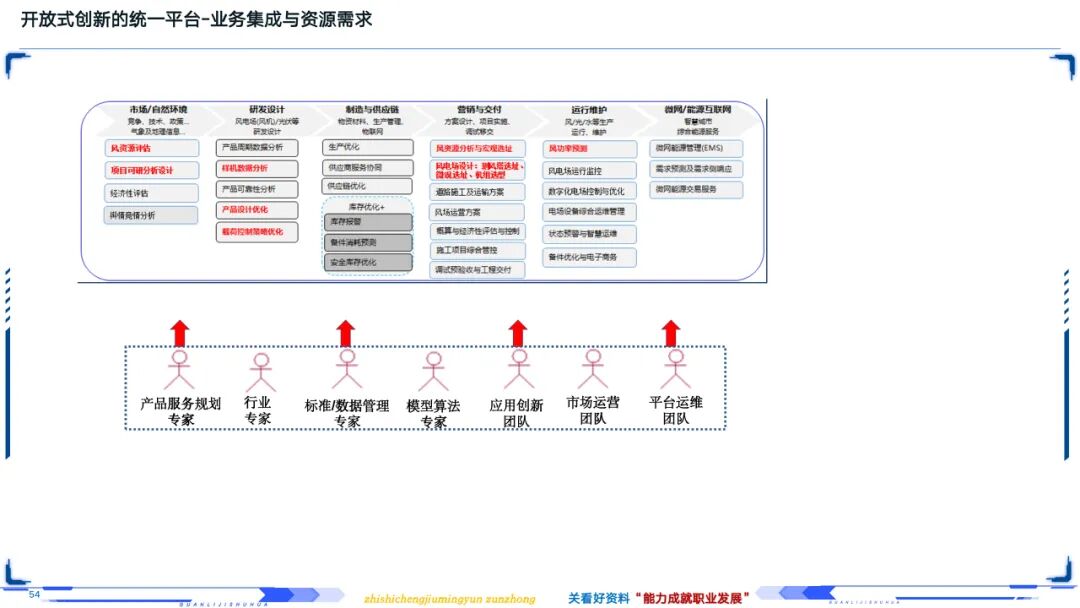Click the 产品周期数据分析 box
The image size is (1080, 608).
point(257,147)
